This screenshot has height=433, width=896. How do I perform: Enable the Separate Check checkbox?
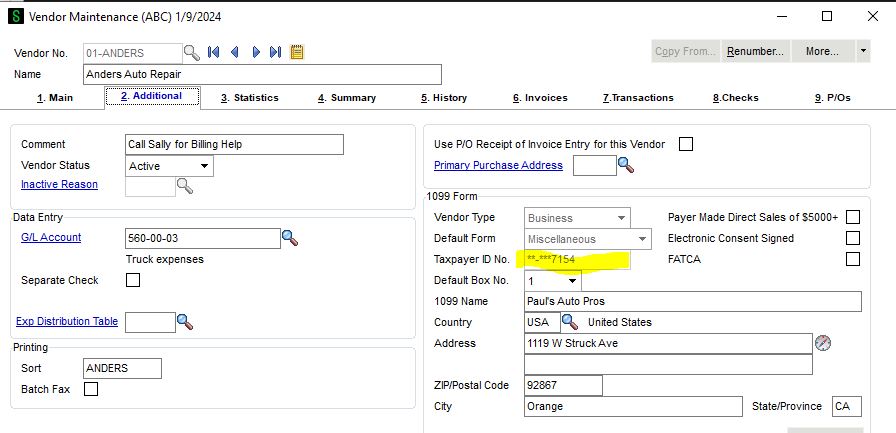133,281
